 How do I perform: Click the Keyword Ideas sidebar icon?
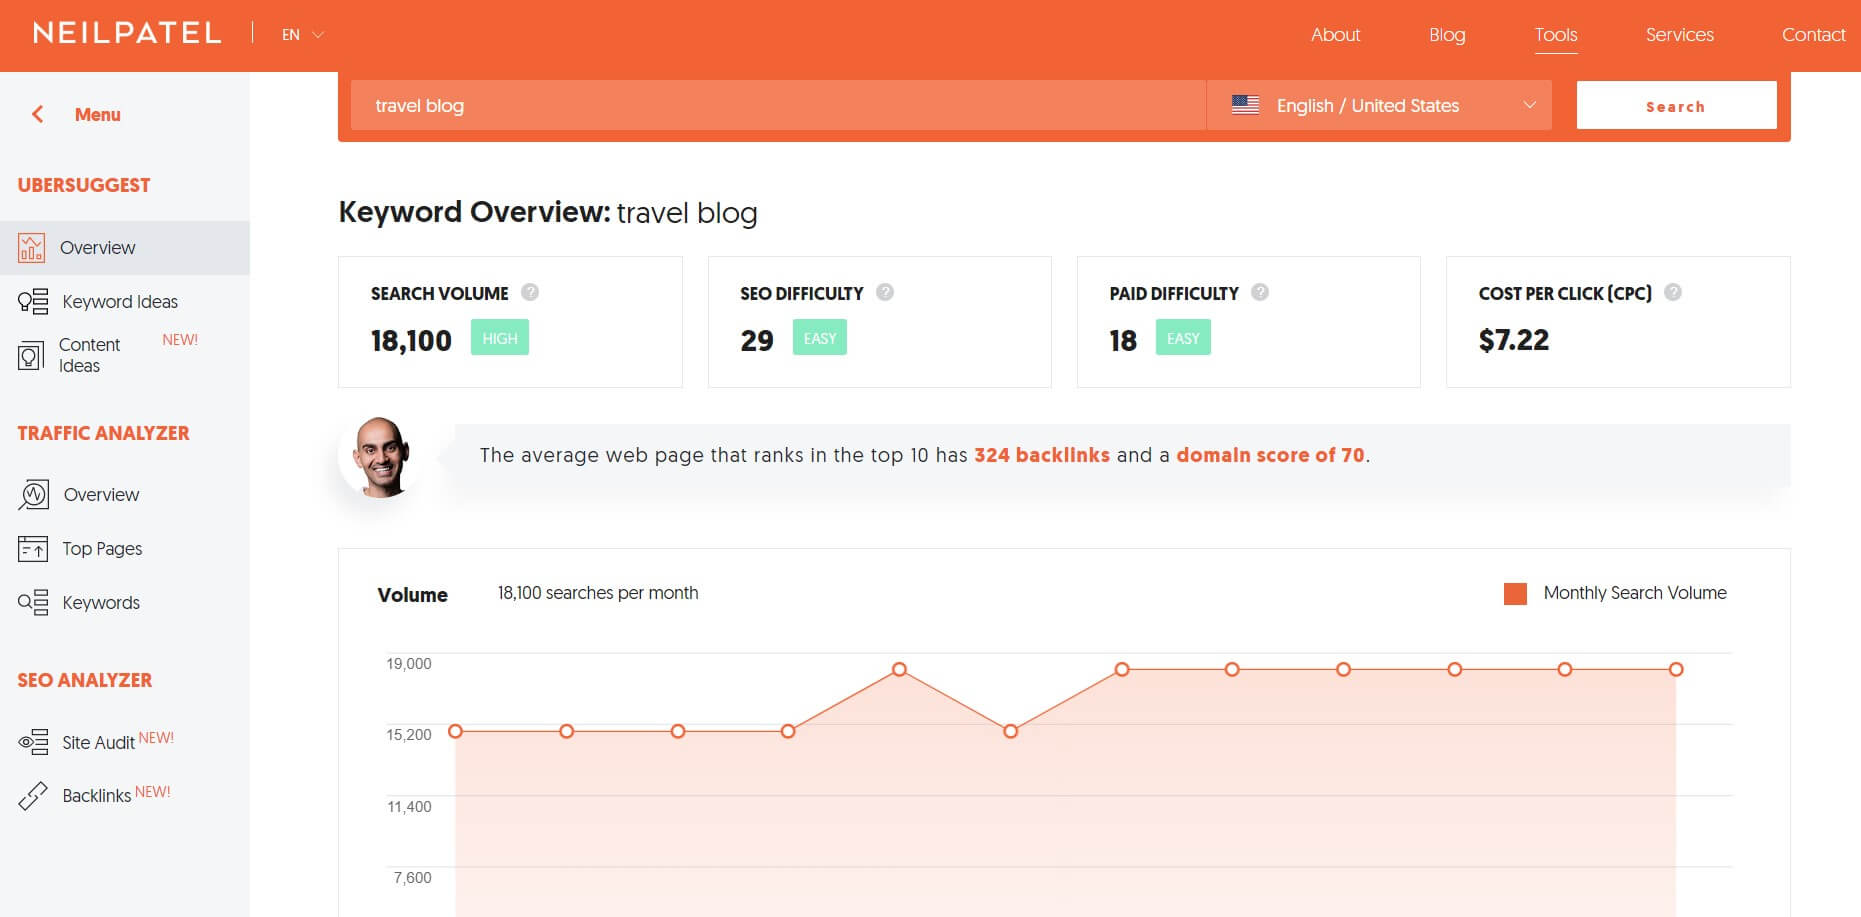pos(33,301)
